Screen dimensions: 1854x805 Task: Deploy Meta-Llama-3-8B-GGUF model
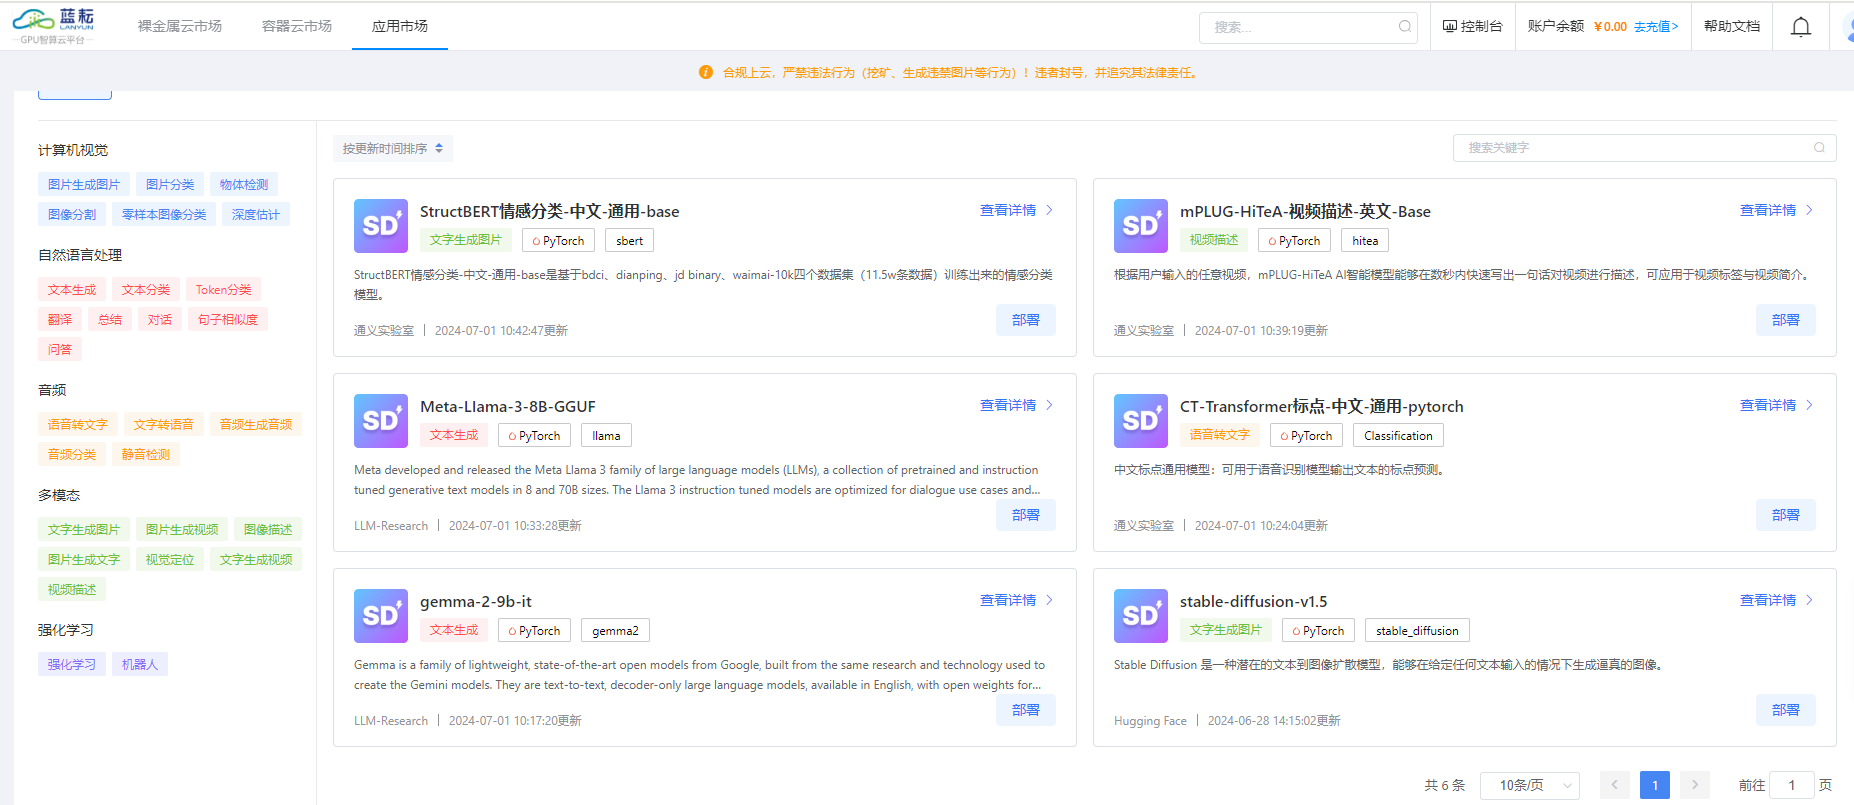(1026, 515)
